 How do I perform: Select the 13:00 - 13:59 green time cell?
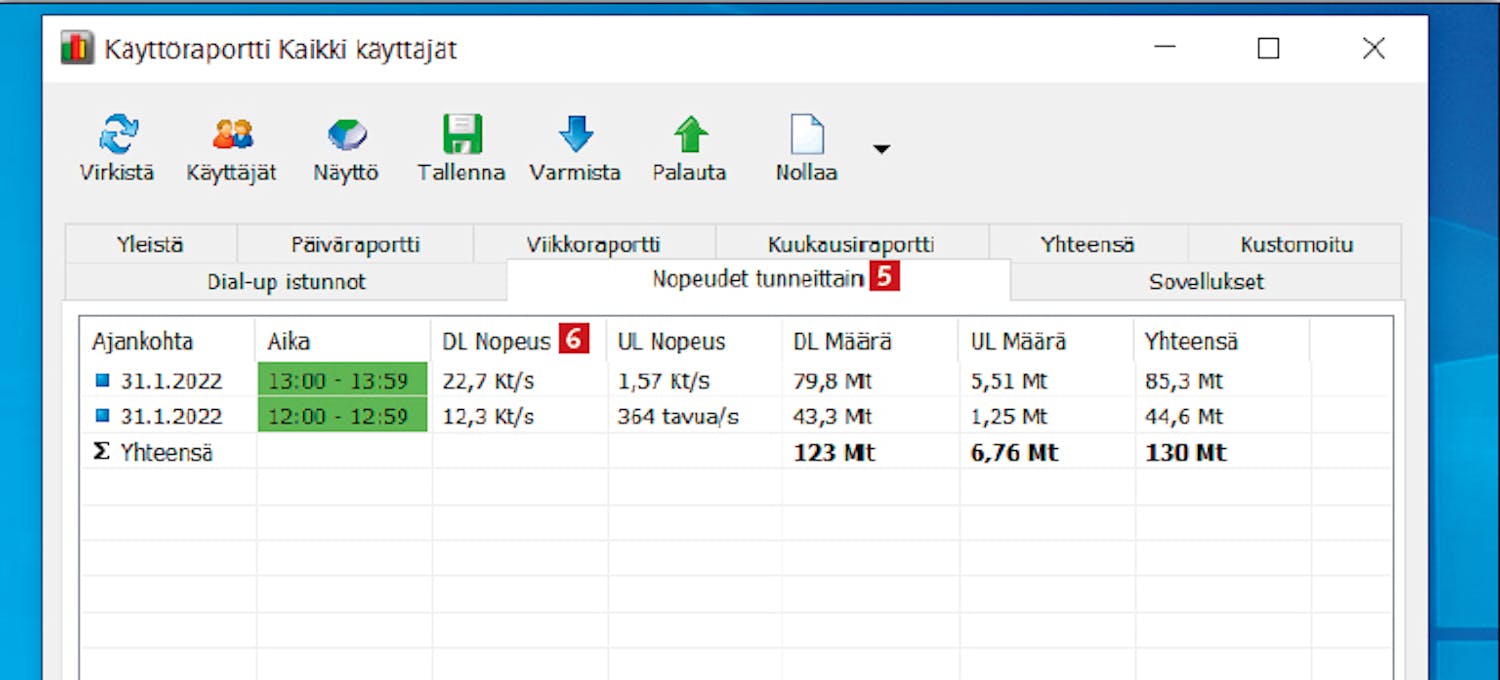click(342, 381)
